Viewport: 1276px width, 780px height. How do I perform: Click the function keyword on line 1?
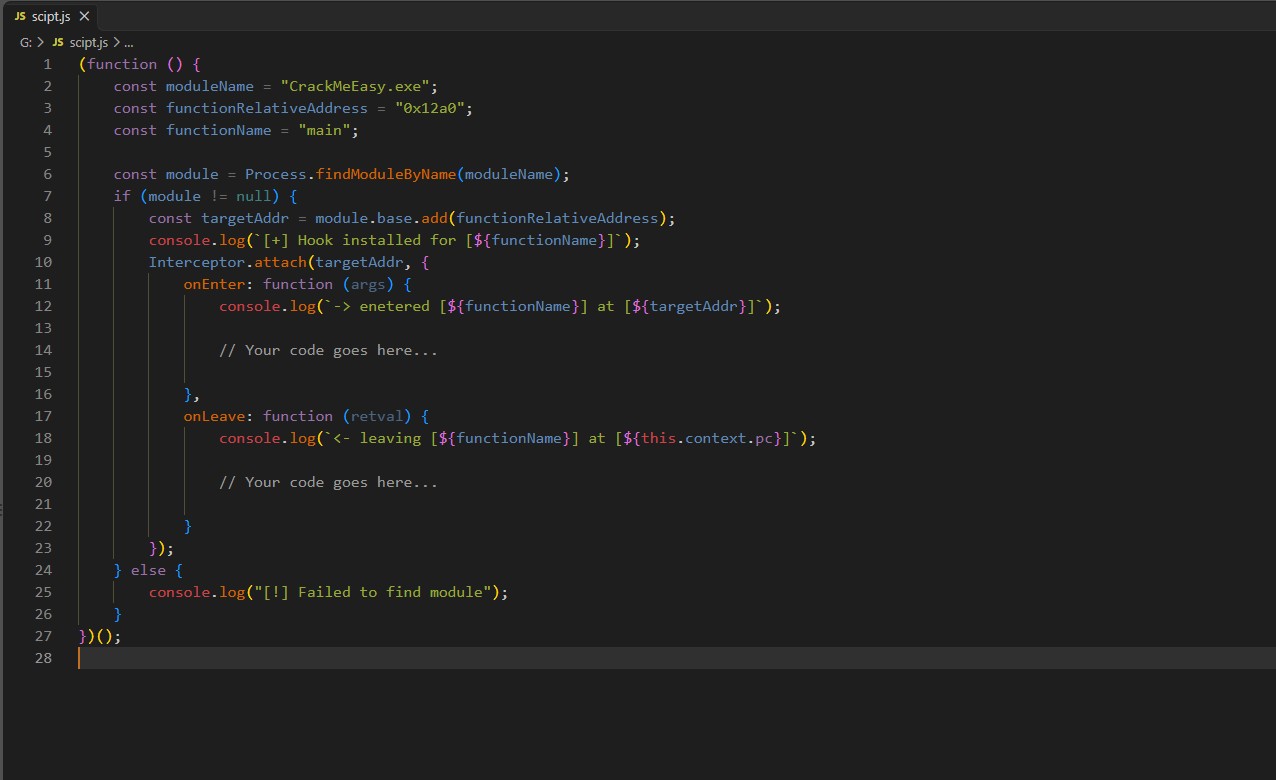122,64
